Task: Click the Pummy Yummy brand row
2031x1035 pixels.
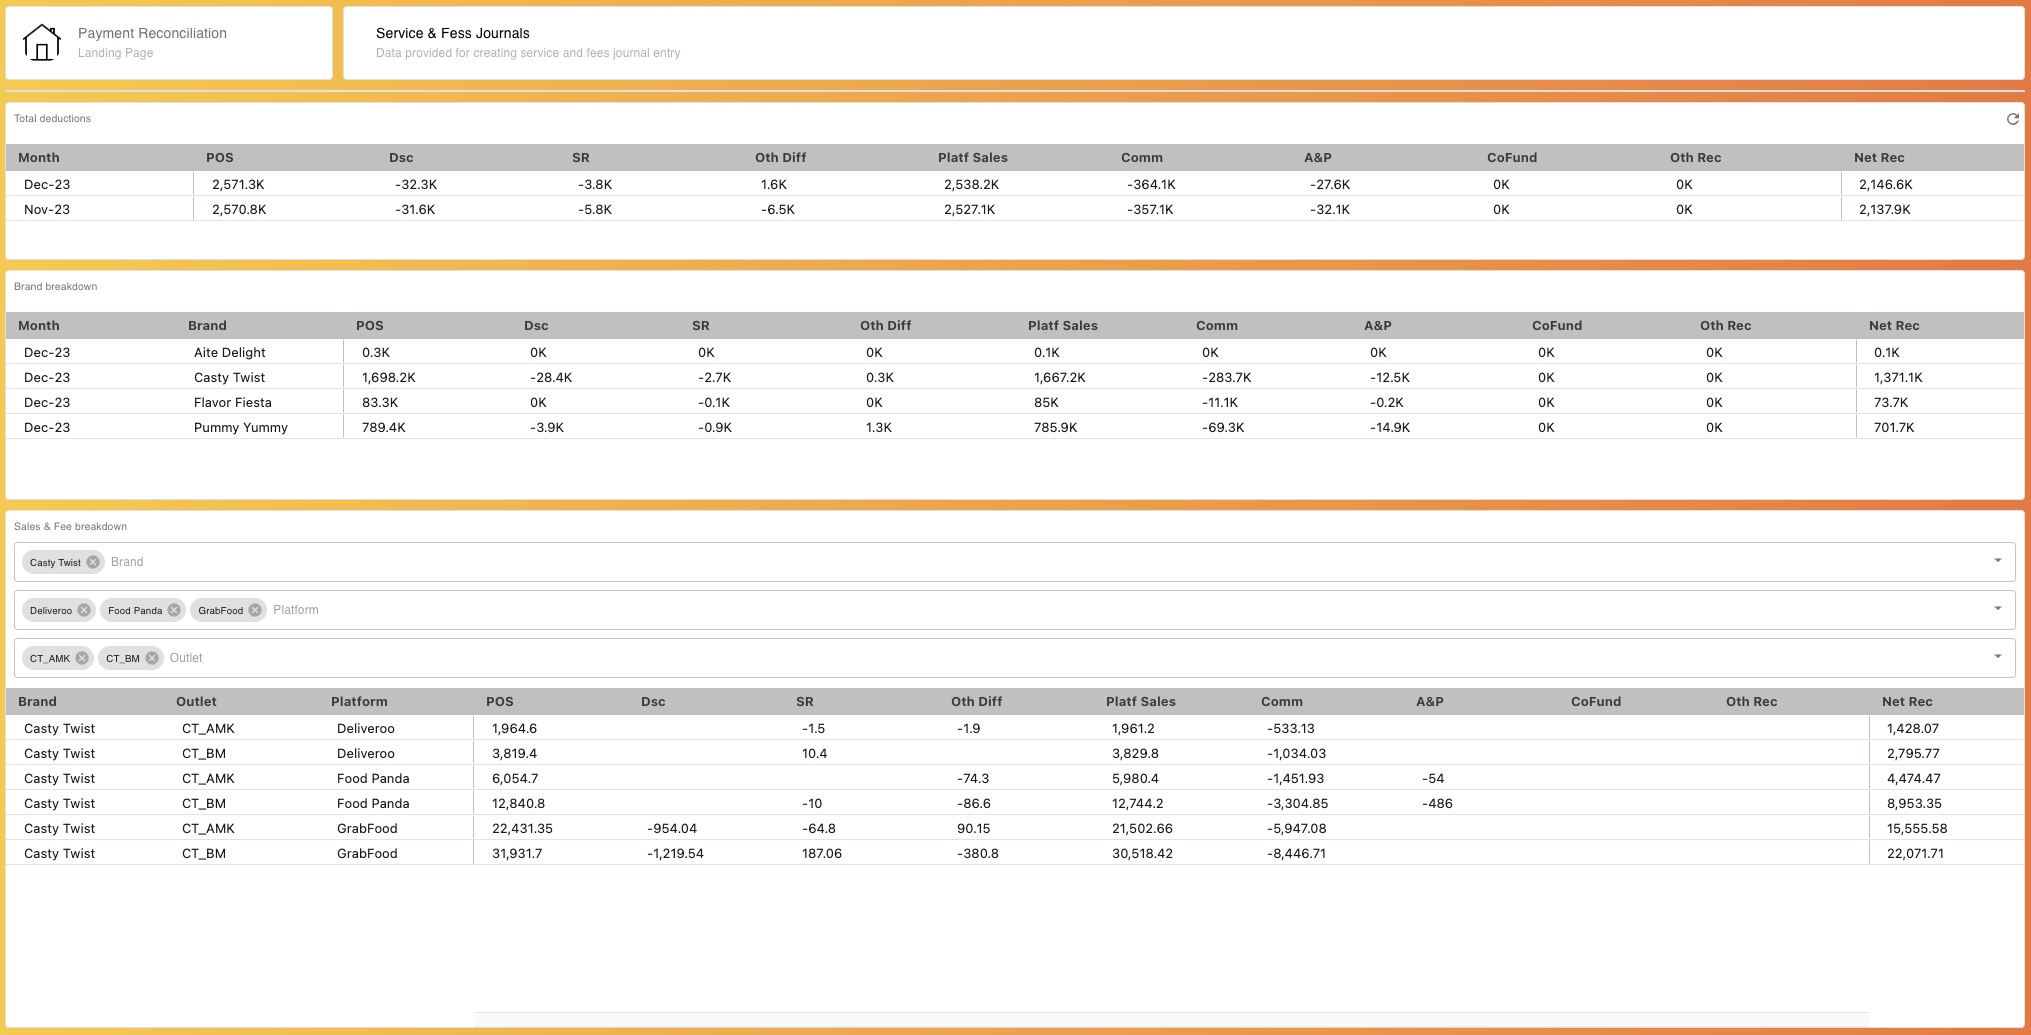Action: click(1015, 427)
